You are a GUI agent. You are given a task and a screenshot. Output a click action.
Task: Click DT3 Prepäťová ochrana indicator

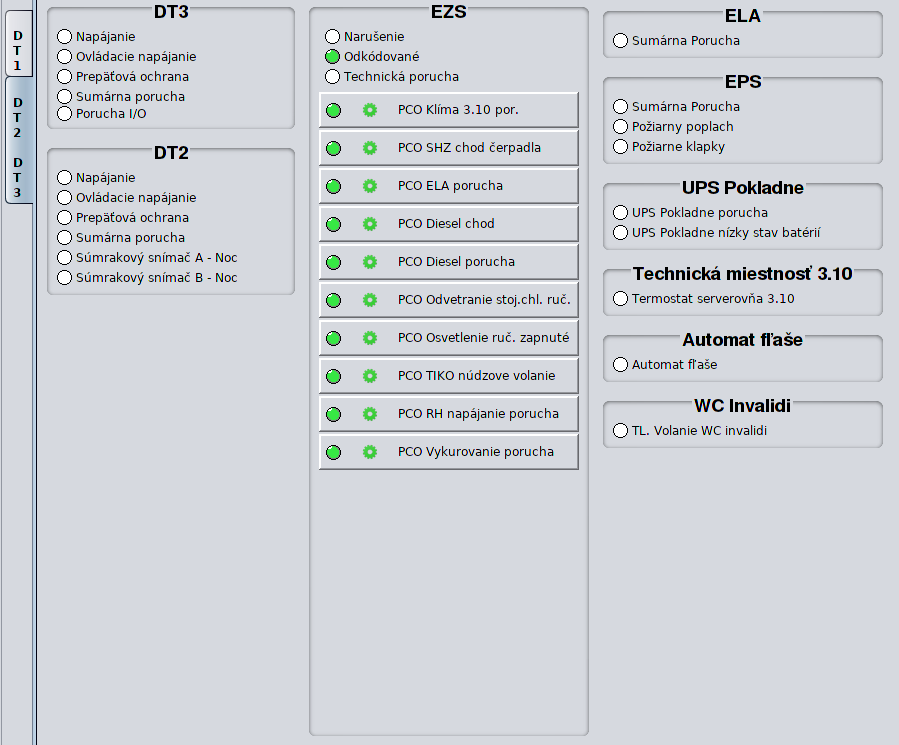coord(65,77)
